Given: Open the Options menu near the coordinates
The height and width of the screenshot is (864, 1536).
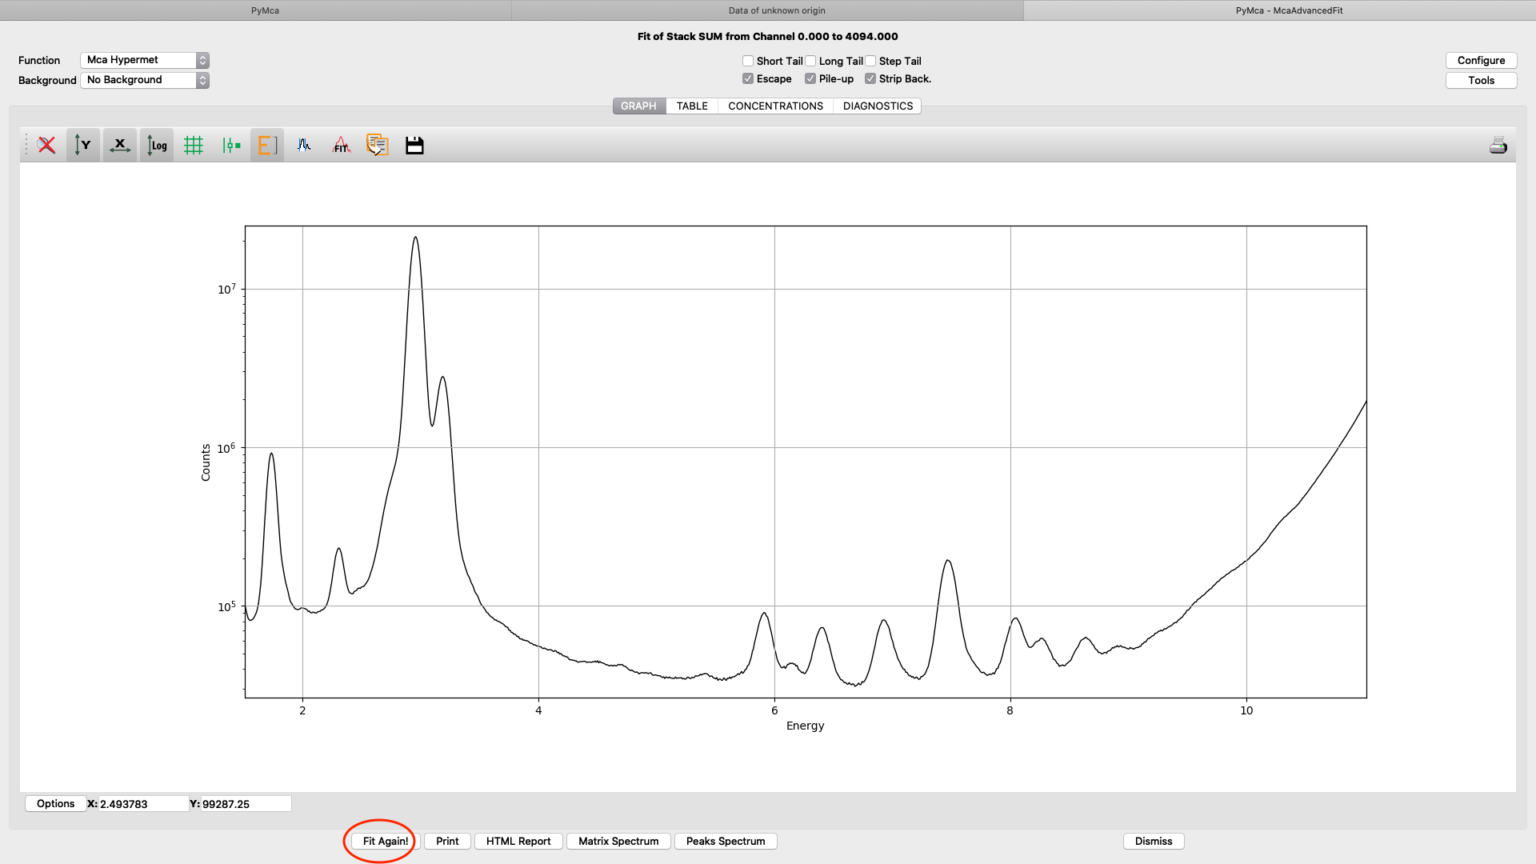Looking at the screenshot, I should pos(55,803).
